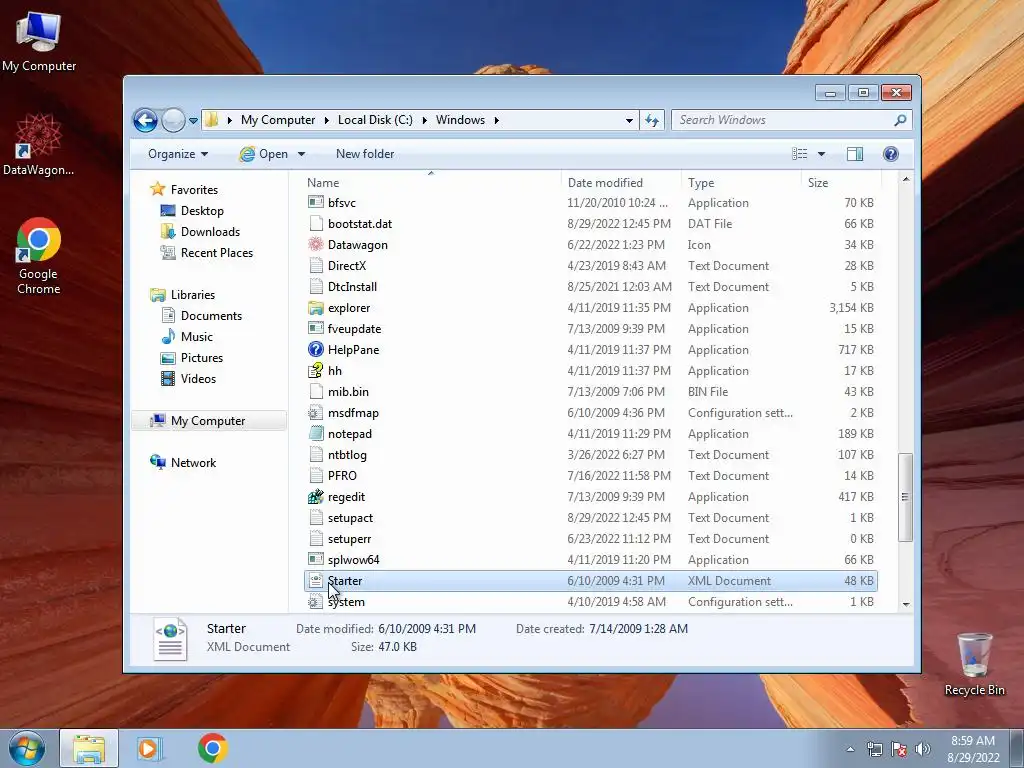This screenshot has height=768, width=1024.
Task: Open Desktop in Favorites
Action: point(202,211)
